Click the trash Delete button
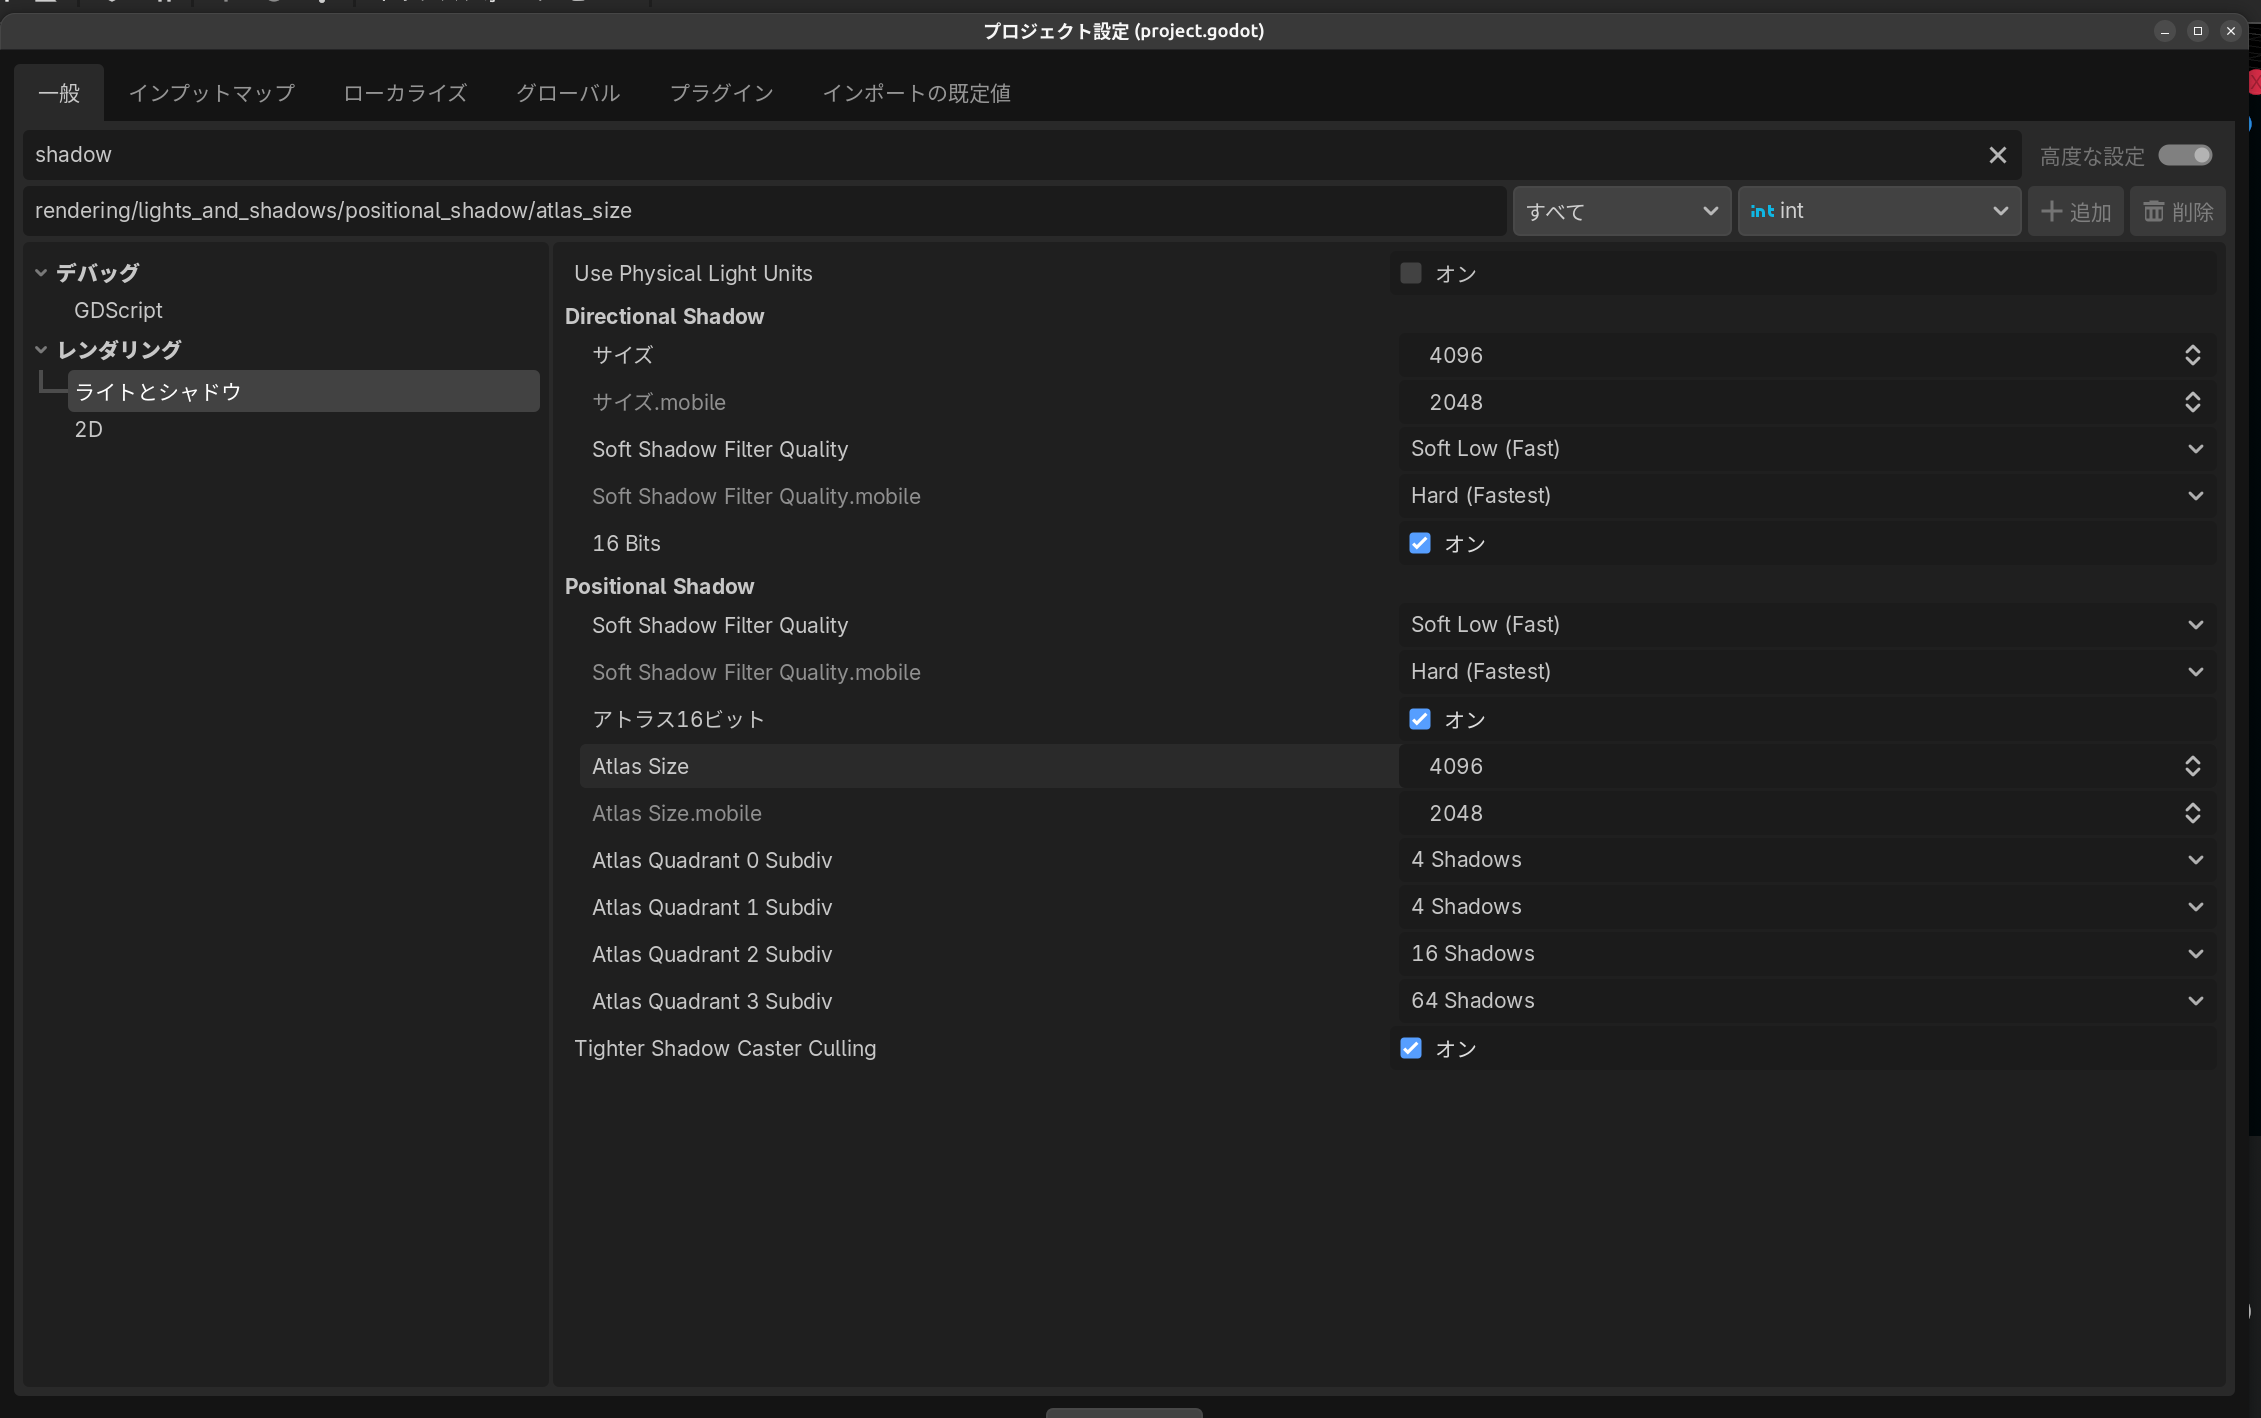The image size is (2261, 1418). point(2177,211)
